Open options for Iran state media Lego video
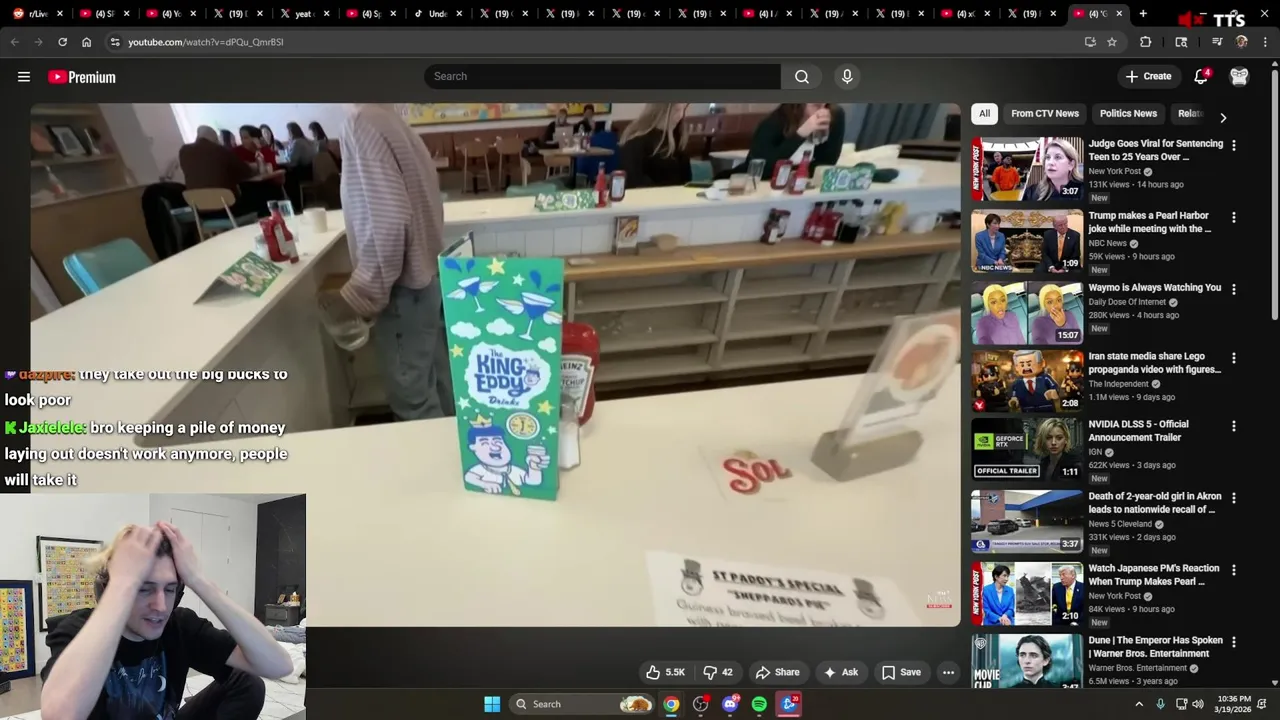The width and height of the screenshot is (1280, 720). tap(1233, 358)
